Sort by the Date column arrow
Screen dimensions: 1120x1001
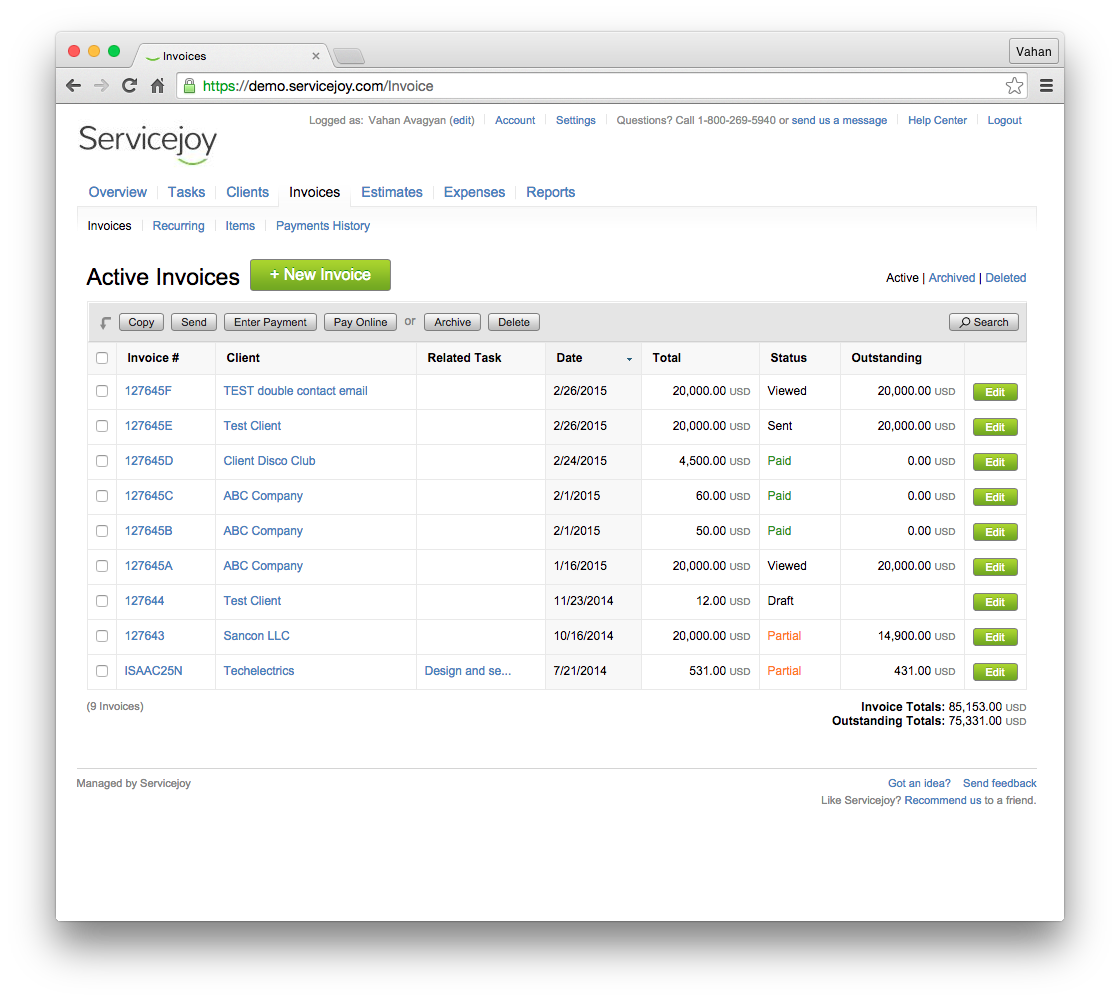coord(629,359)
